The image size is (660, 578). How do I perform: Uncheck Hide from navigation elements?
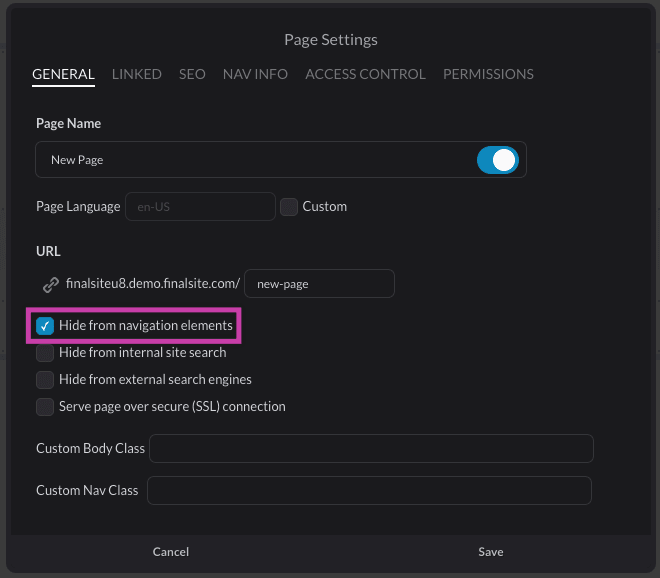pos(45,326)
